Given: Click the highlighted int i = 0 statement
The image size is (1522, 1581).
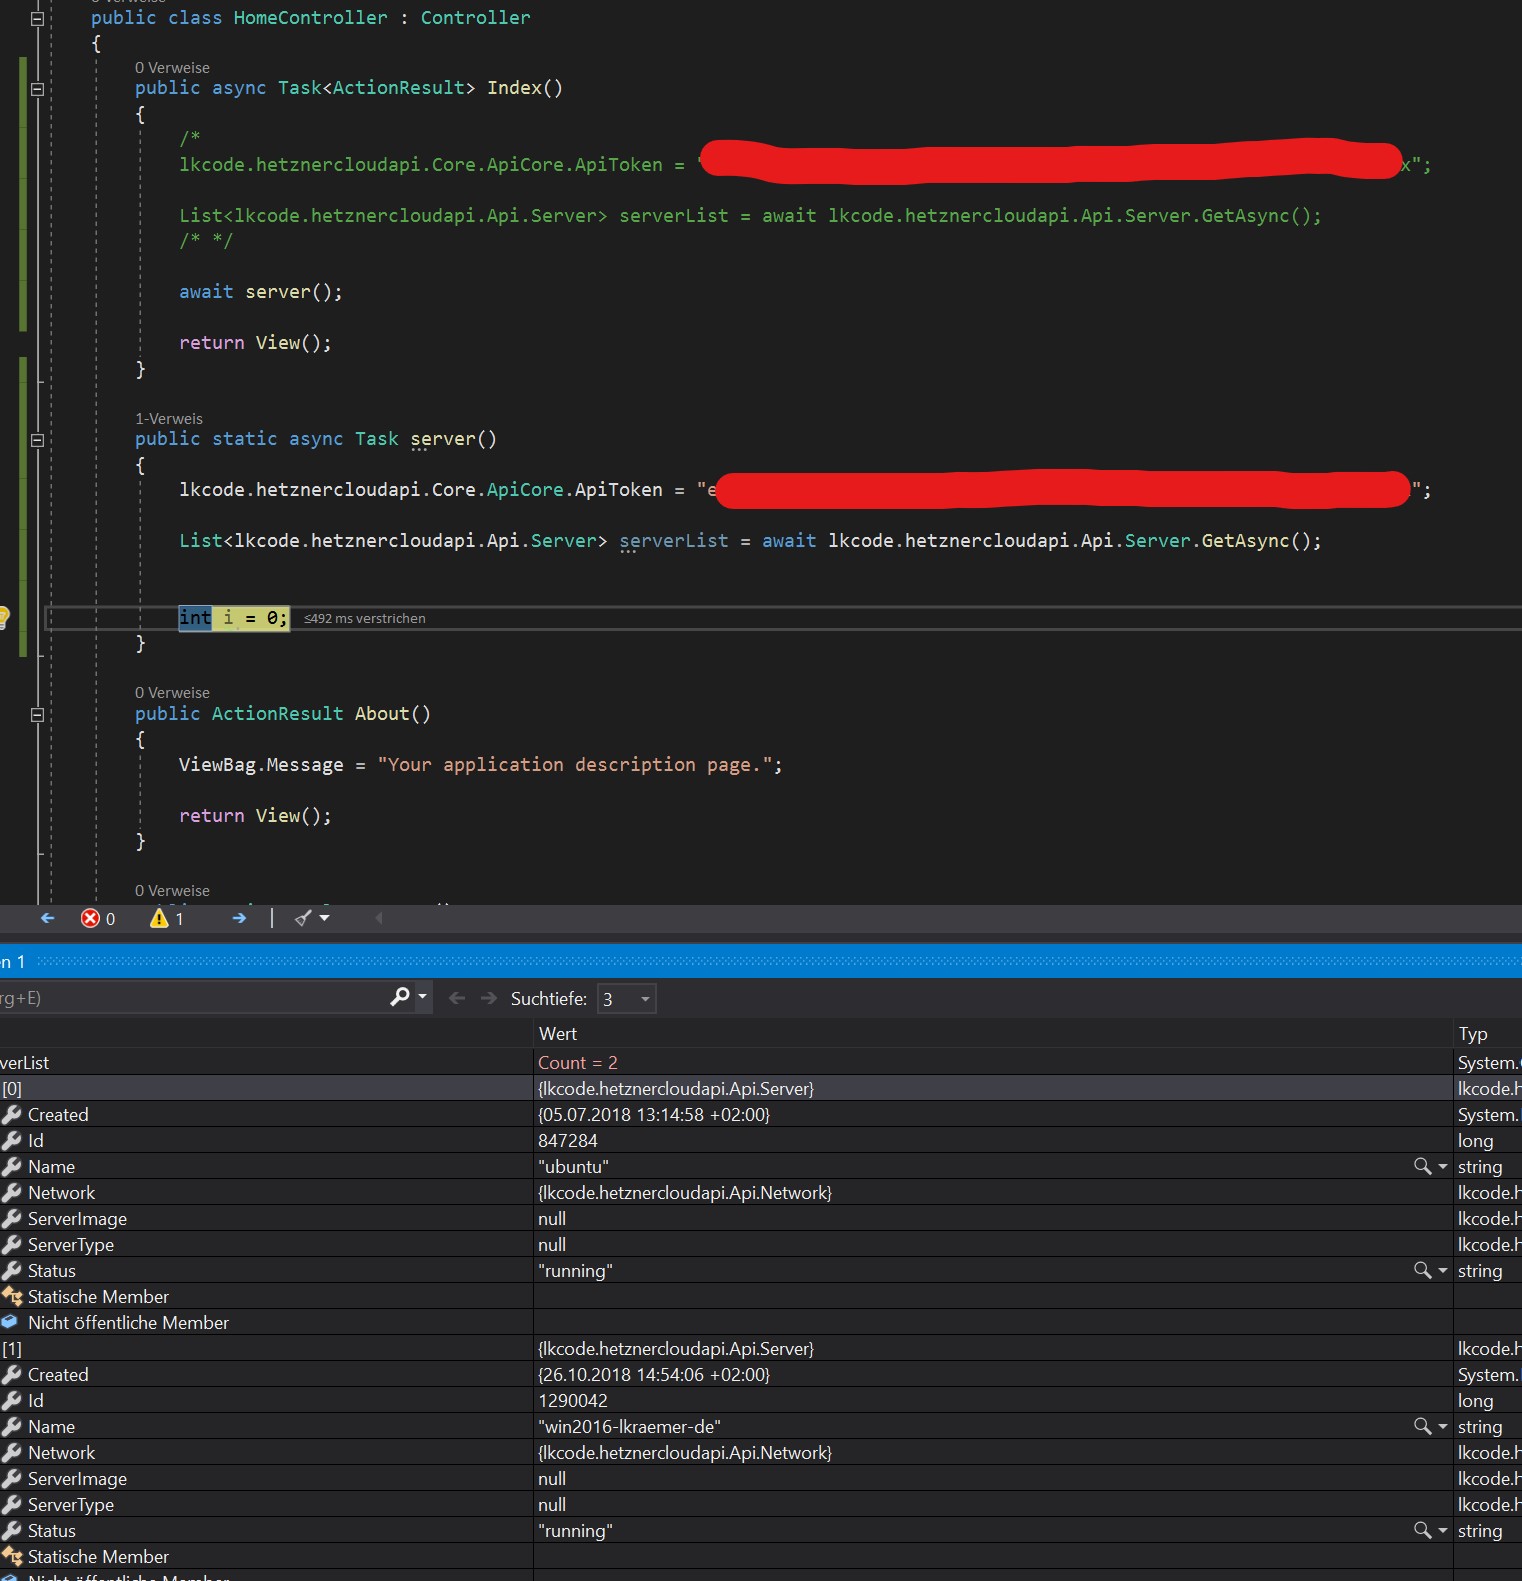Looking at the screenshot, I should click(234, 618).
